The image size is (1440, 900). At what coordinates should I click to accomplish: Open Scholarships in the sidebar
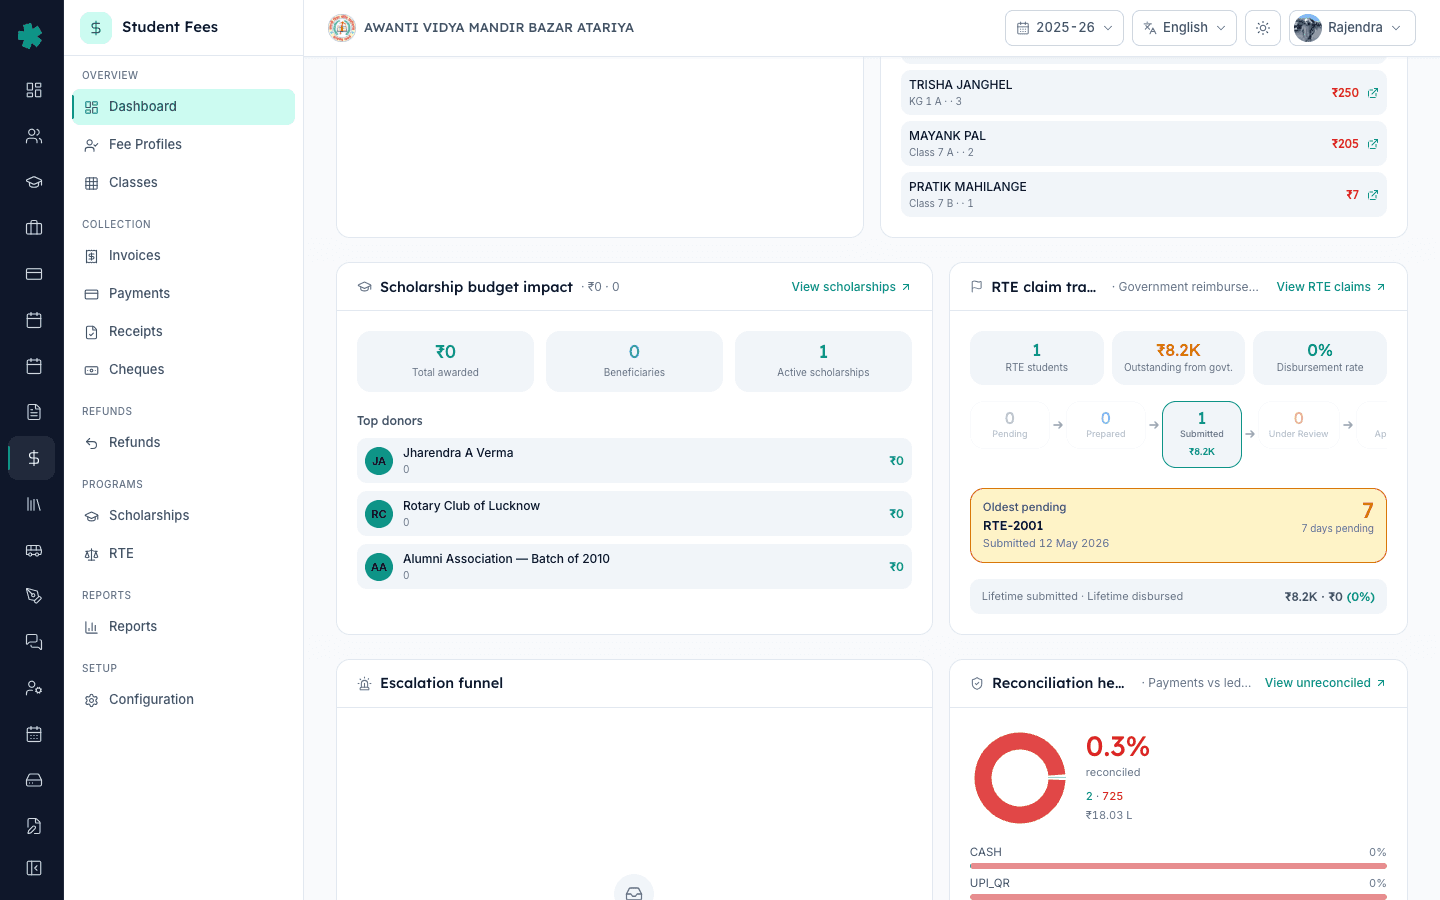(x=183, y=516)
